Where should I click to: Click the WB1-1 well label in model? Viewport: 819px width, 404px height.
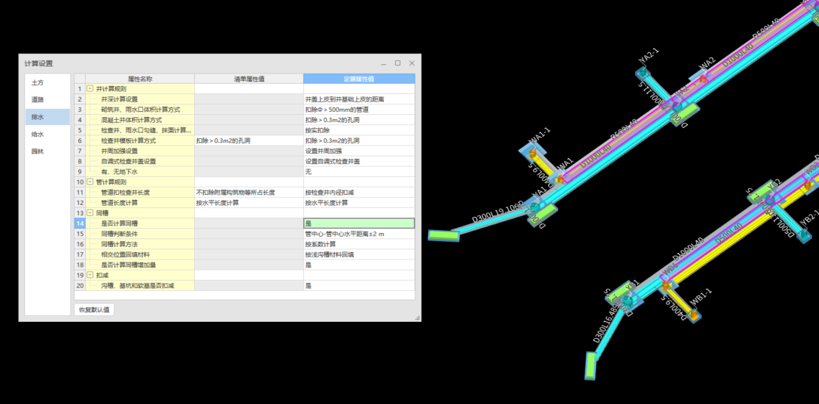point(700,295)
